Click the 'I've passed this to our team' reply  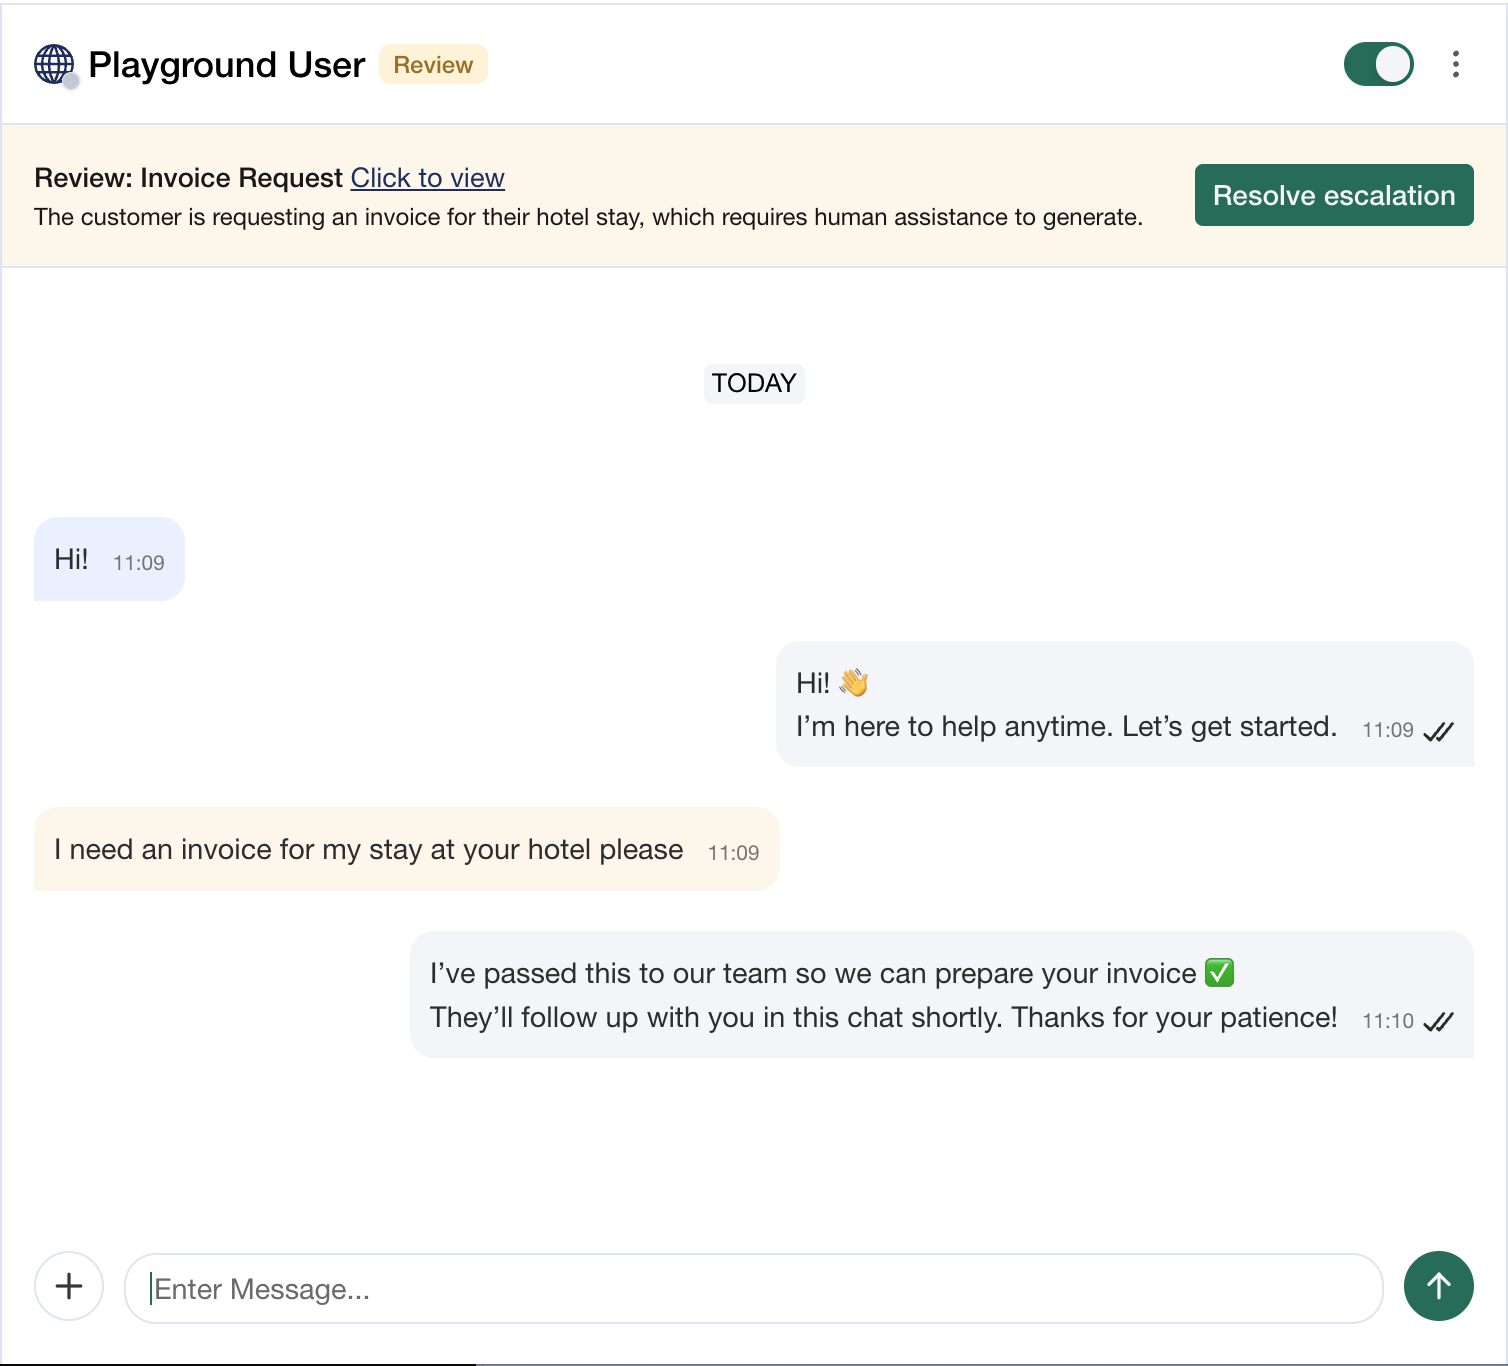coord(941,995)
